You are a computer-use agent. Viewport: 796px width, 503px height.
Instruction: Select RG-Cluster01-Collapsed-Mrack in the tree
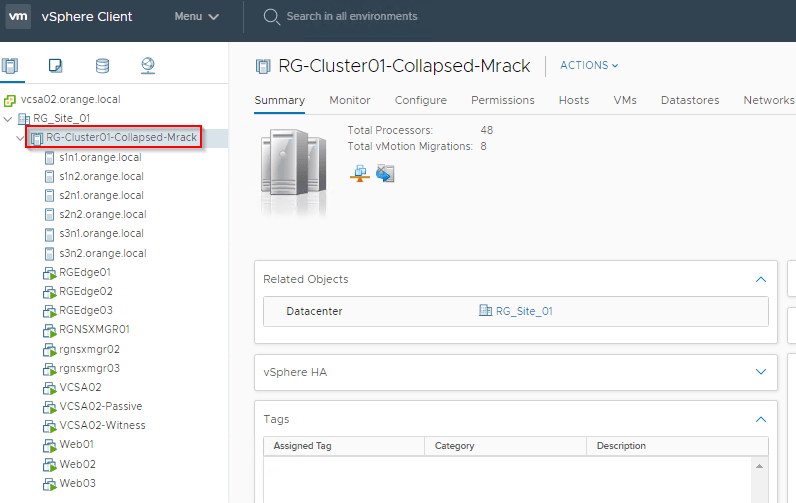(121, 137)
